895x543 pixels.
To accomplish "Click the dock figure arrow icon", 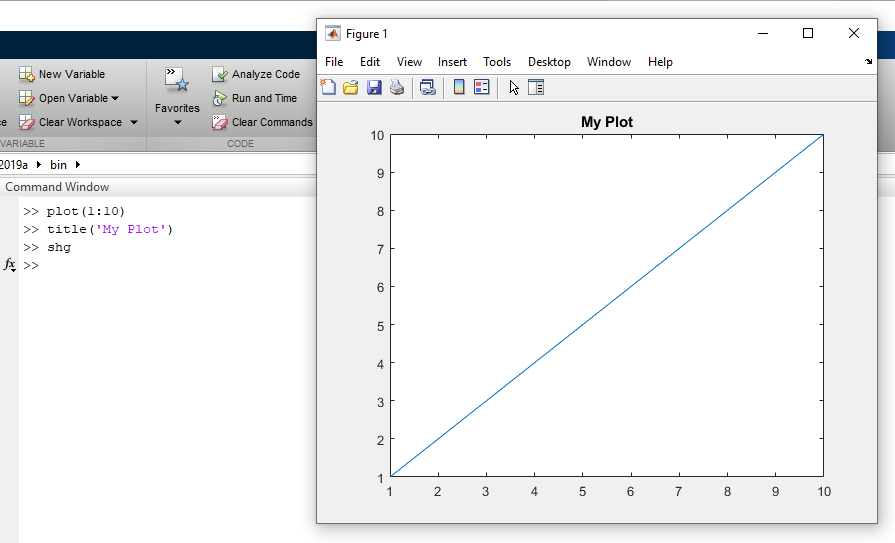I will point(868,61).
